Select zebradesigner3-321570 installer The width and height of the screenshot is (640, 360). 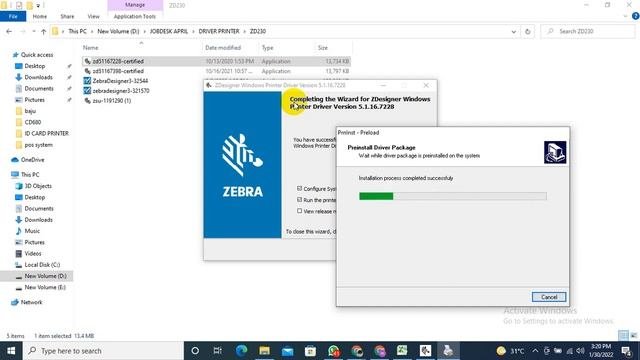click(x=120, y=91)
